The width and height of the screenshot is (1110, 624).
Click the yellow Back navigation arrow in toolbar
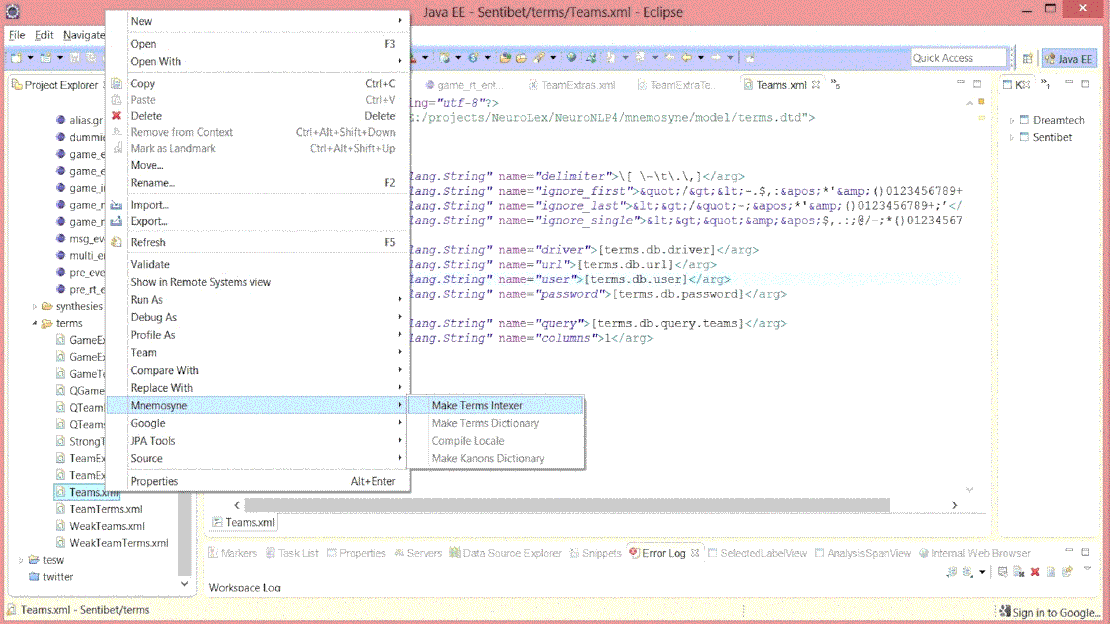coord(686,57)
